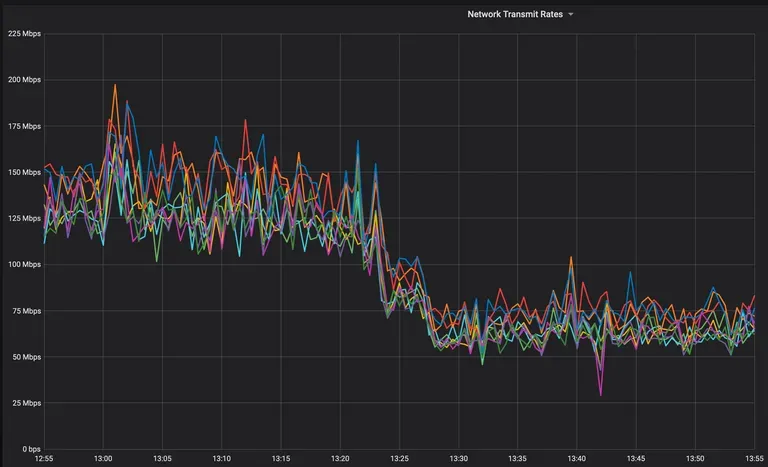768x467 pixels.
Task: Click the 12:55 time axis label
Action: click(44, 459)
